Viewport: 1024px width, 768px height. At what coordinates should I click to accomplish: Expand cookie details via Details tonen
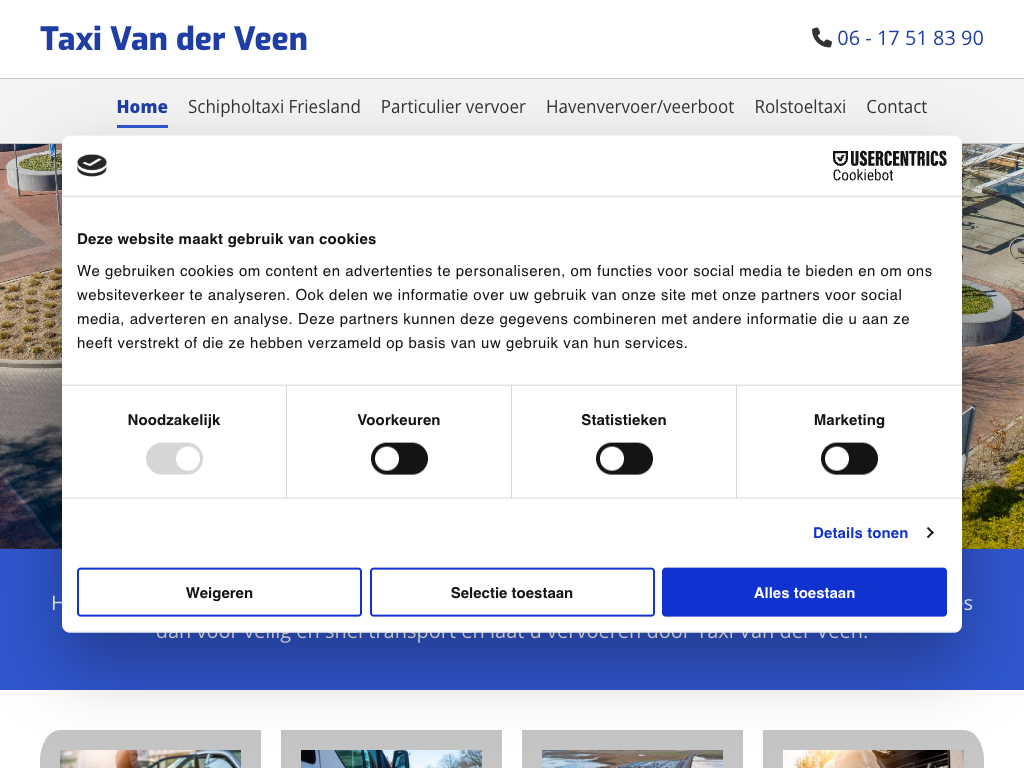(x=860, y=533)
